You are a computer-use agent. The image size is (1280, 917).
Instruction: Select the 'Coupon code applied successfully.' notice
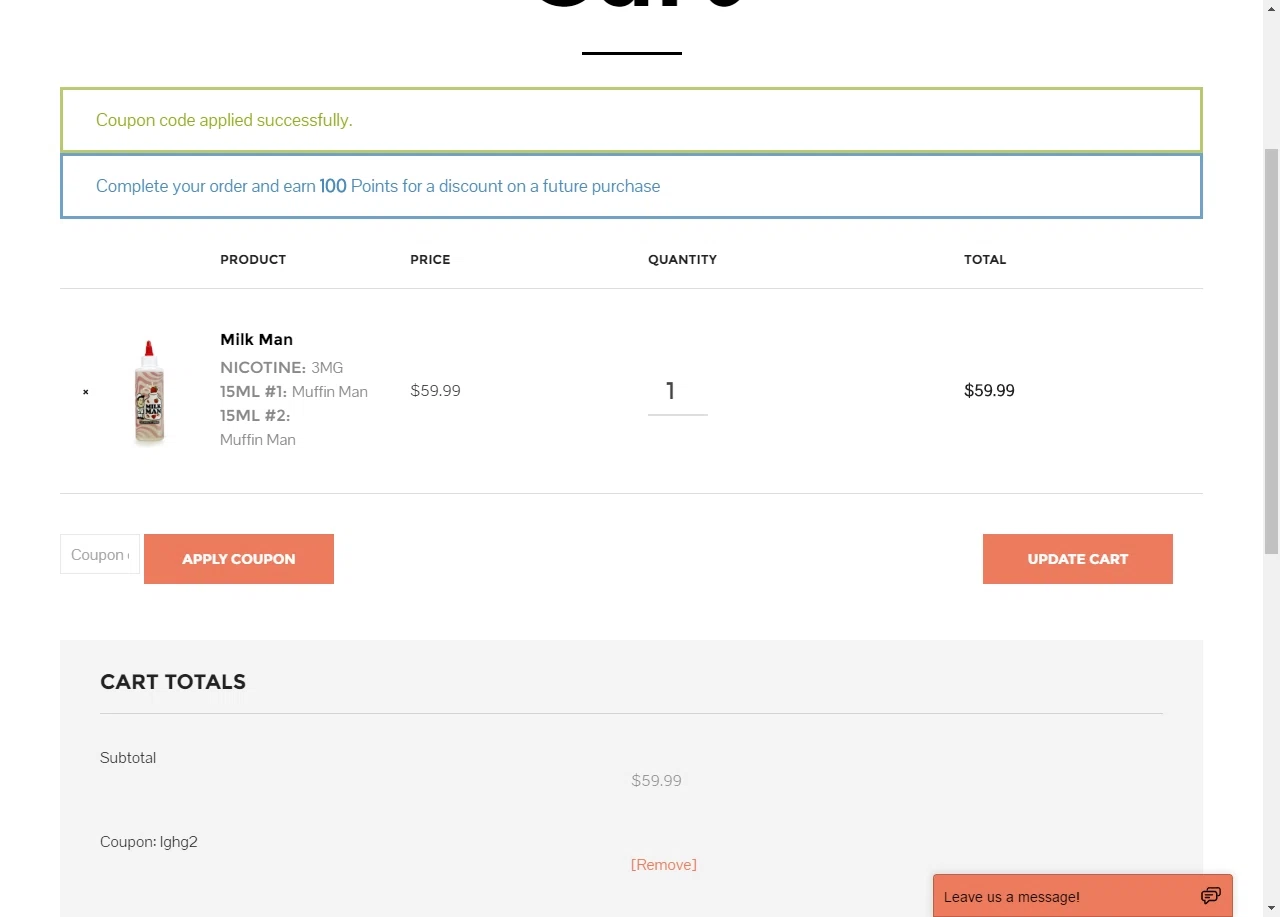[631, 120]
